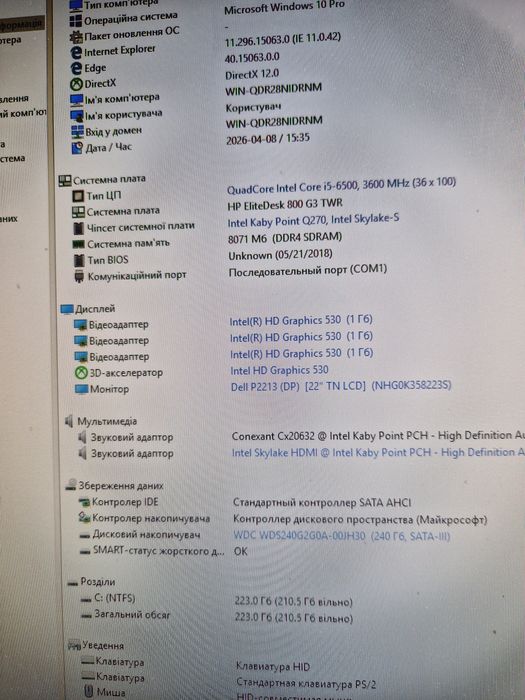The width and height of the screenshot is (525, 700).
Task: Select the 8071 МБ (DDR4 SDRAM) memory value
Action: coord(285,238)
